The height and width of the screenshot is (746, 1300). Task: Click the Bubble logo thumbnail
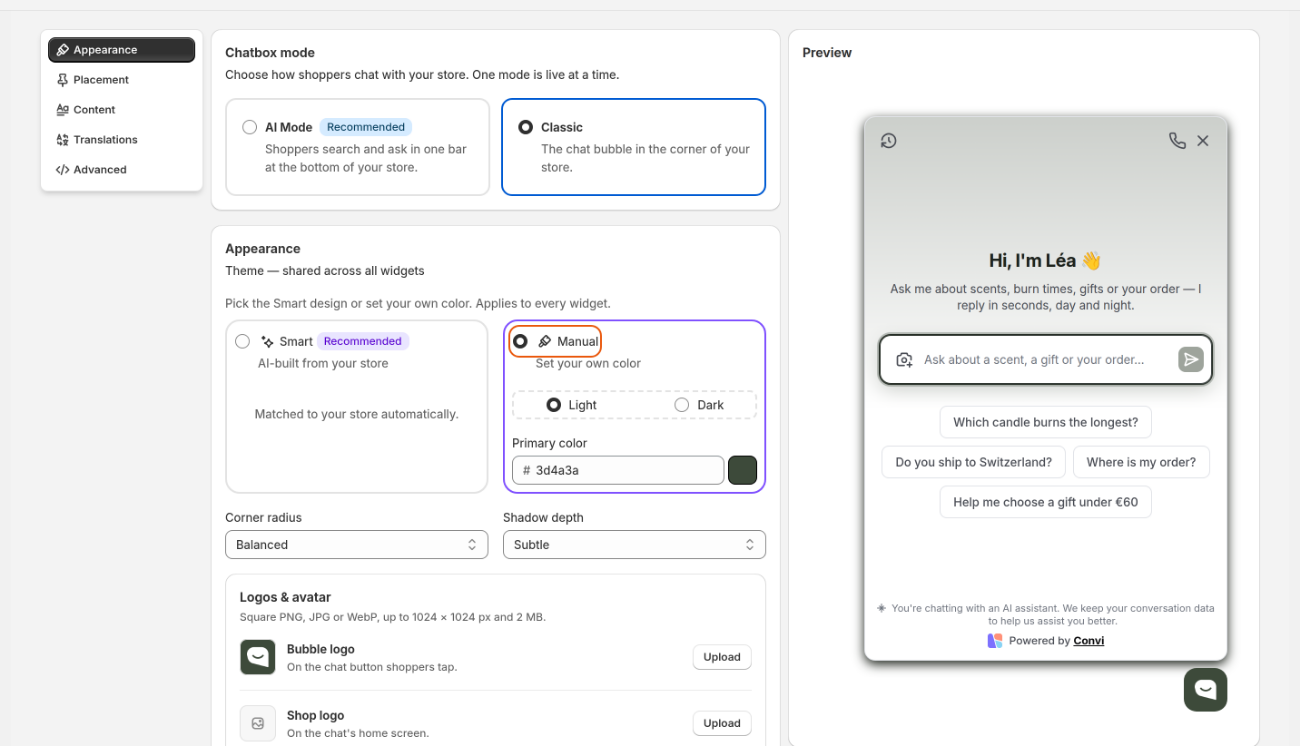point(258,657)
